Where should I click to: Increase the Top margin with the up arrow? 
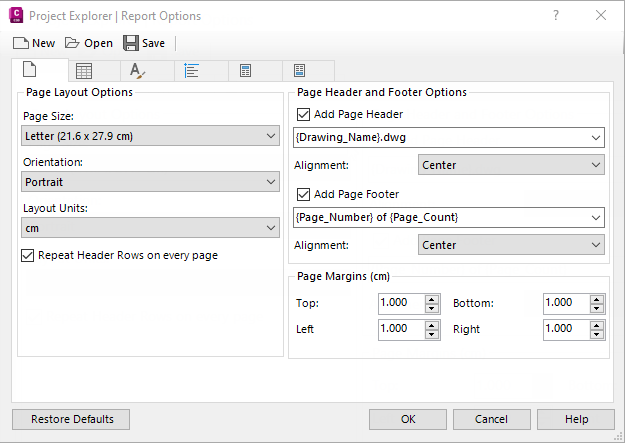coord(432,298)
